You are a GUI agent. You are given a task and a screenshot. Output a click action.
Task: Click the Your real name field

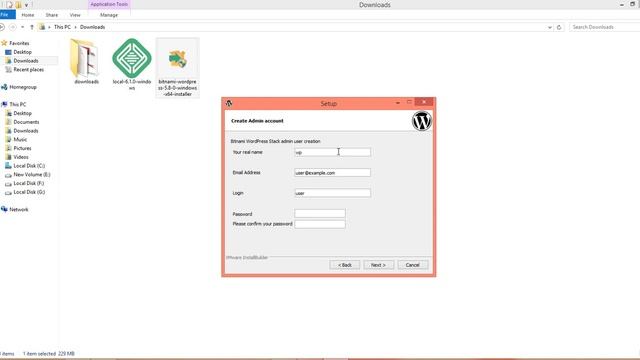click(332, 152)
